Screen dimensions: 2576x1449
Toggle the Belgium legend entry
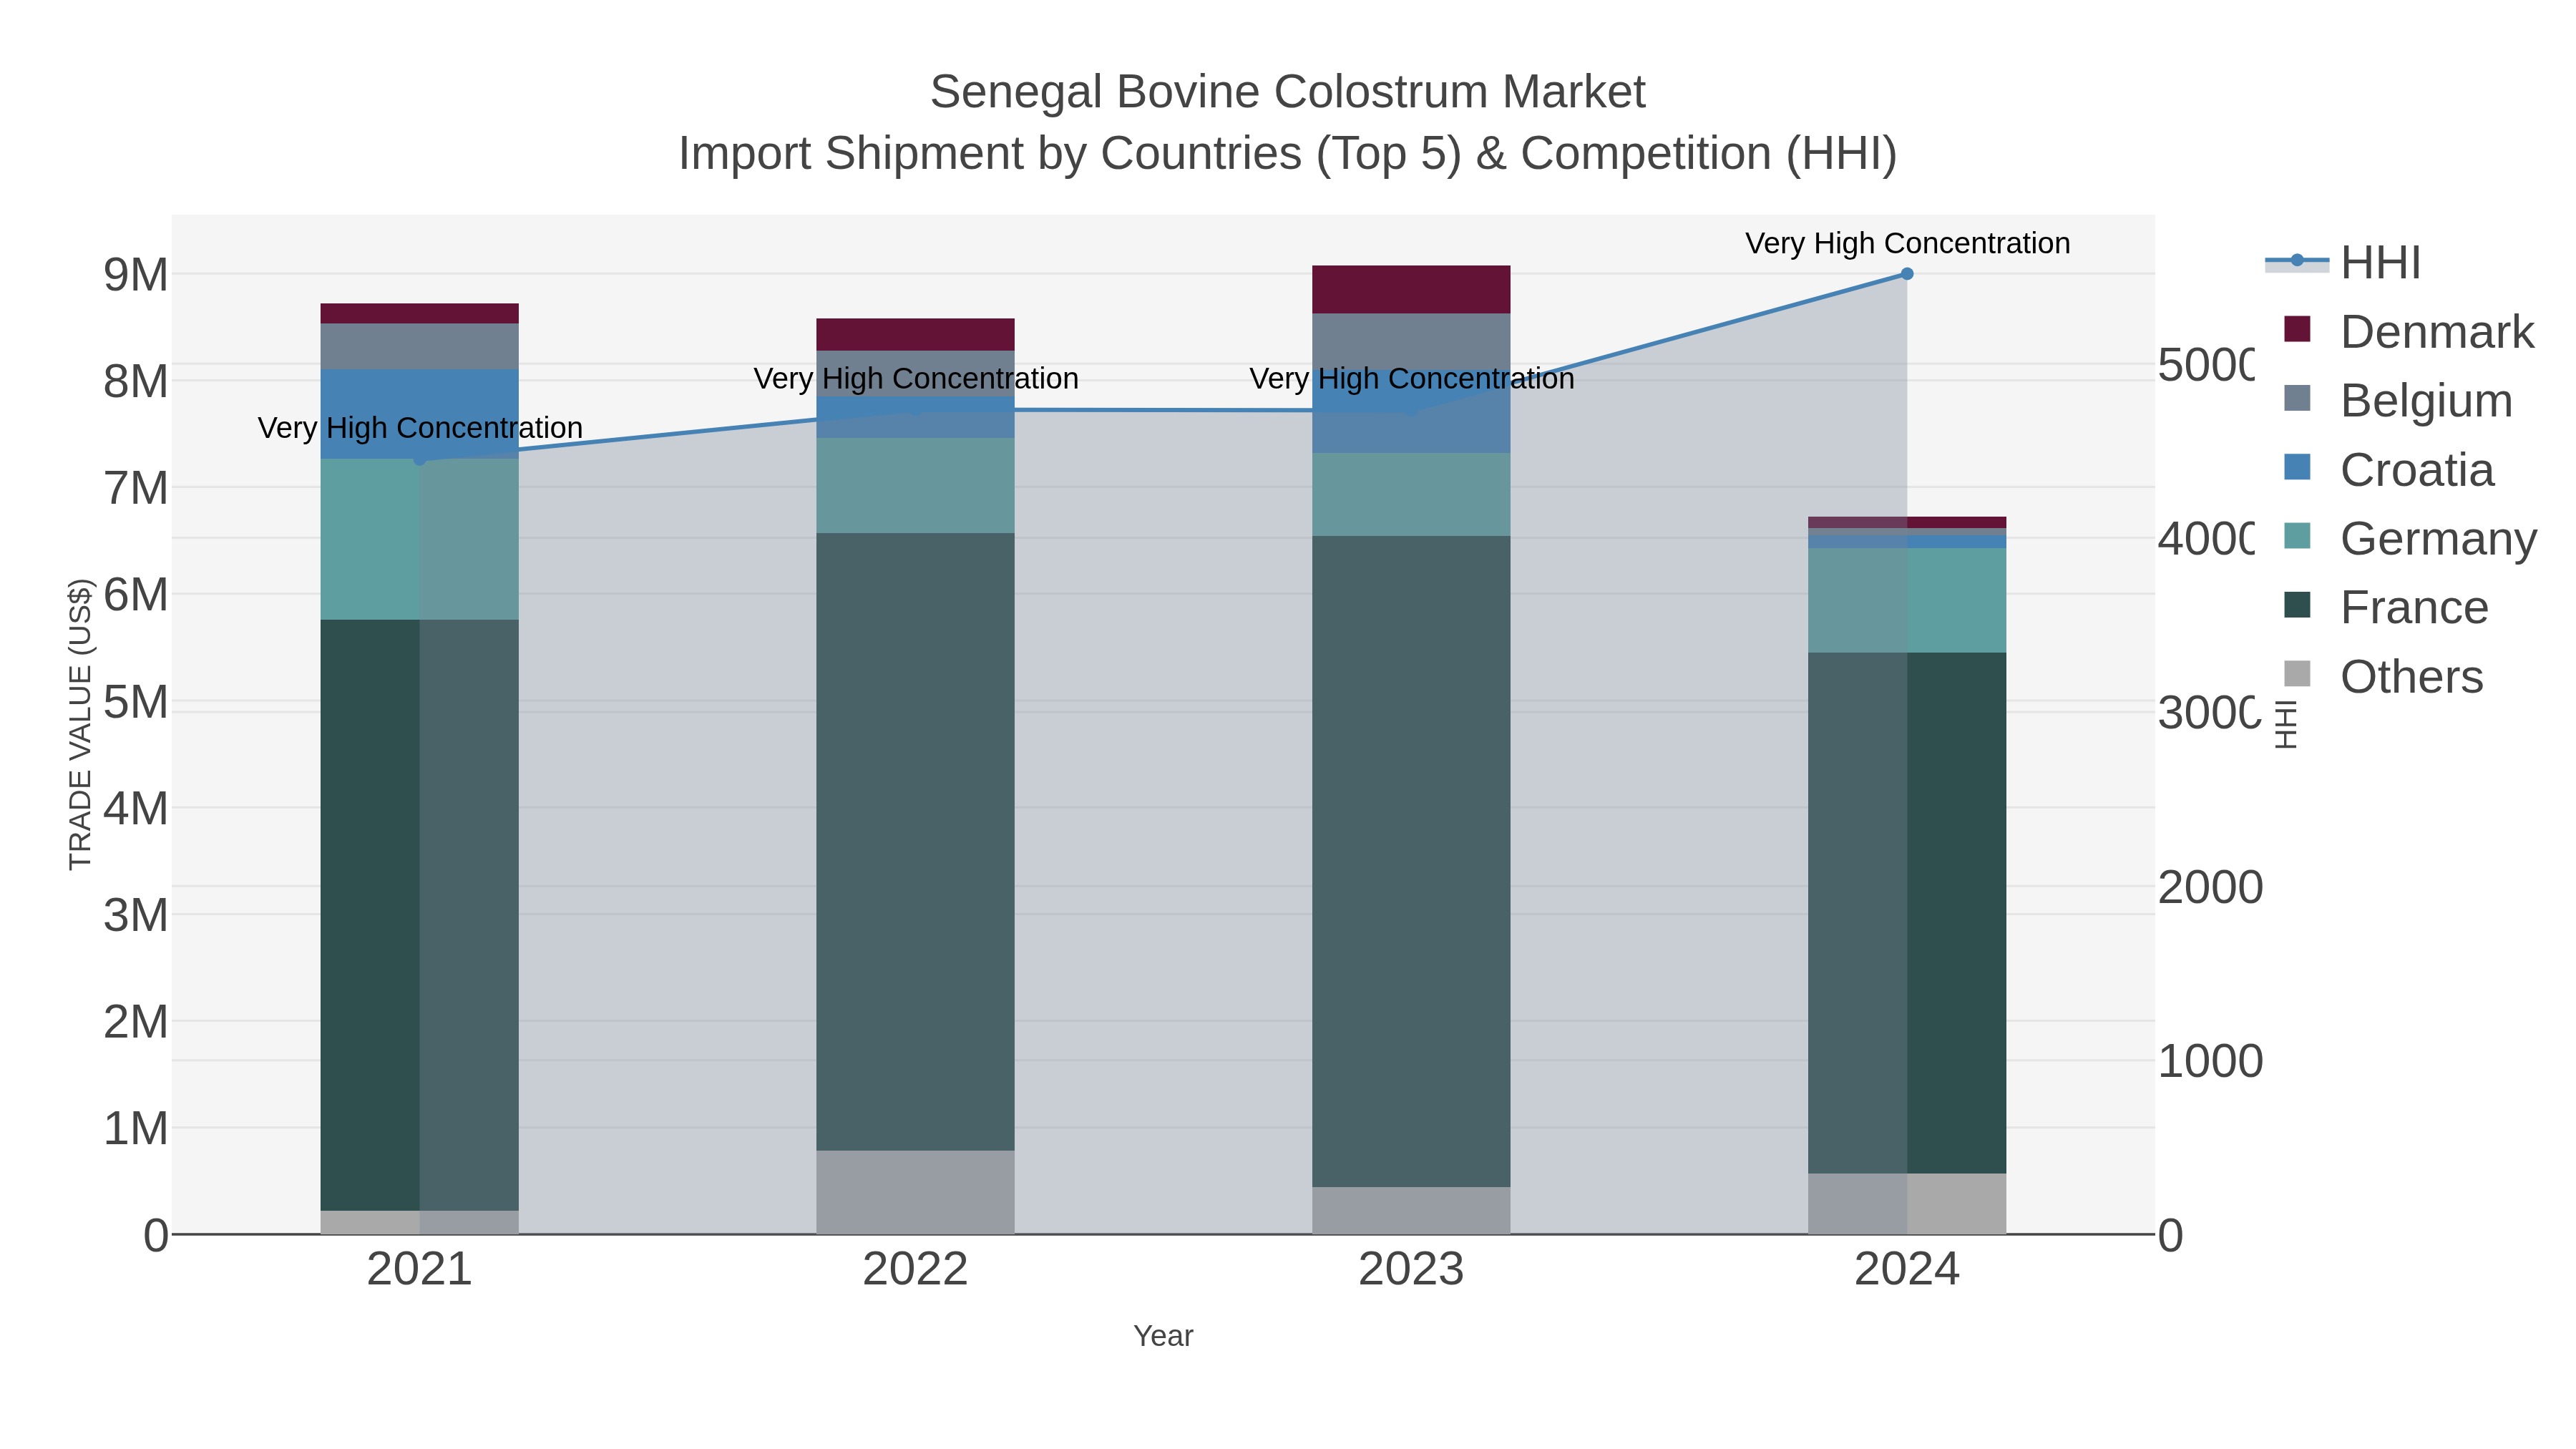tap(2398, 400)
